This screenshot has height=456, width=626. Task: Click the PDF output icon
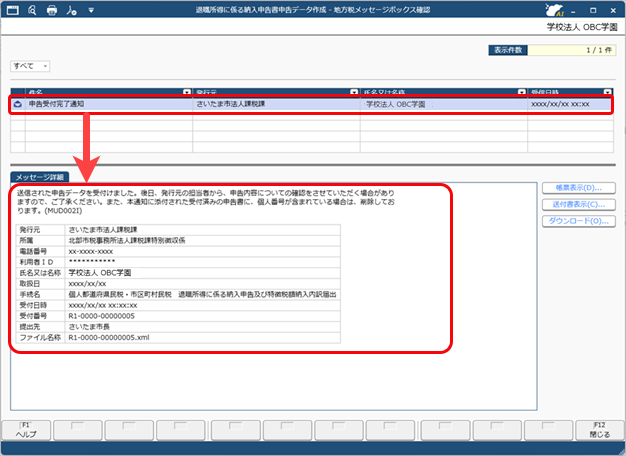[71, 10]
